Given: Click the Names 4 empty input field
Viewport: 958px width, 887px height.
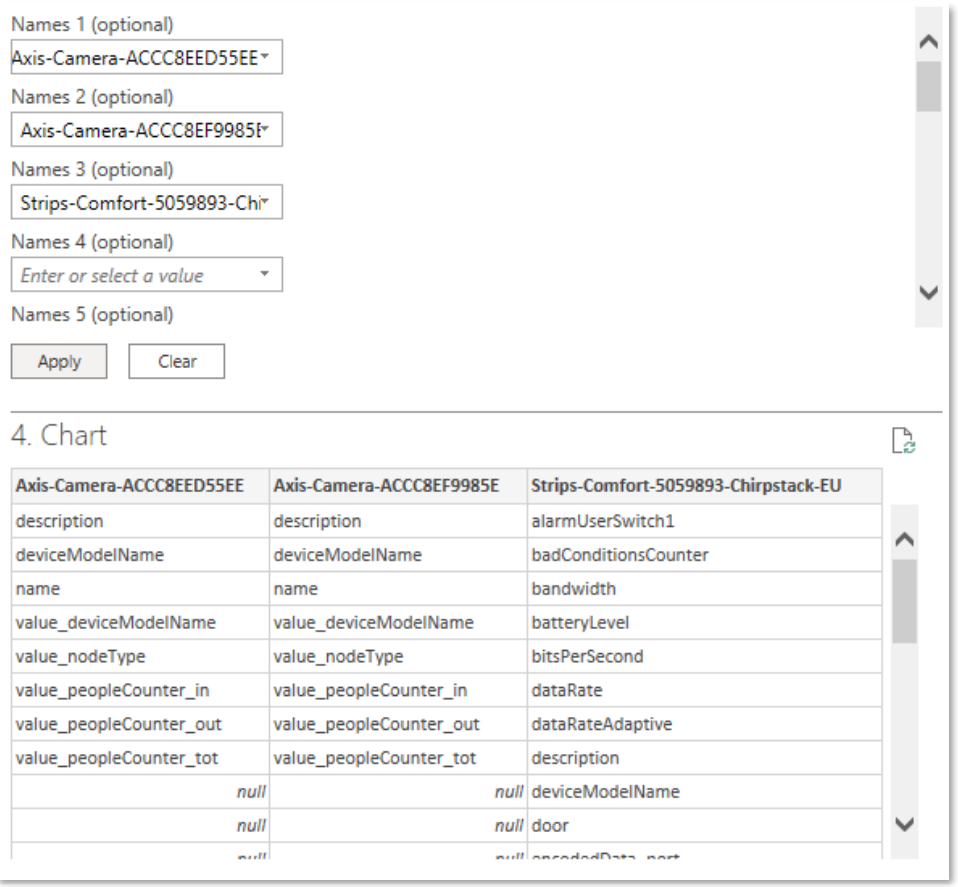Looking at the screenshot, I should 147,274.
